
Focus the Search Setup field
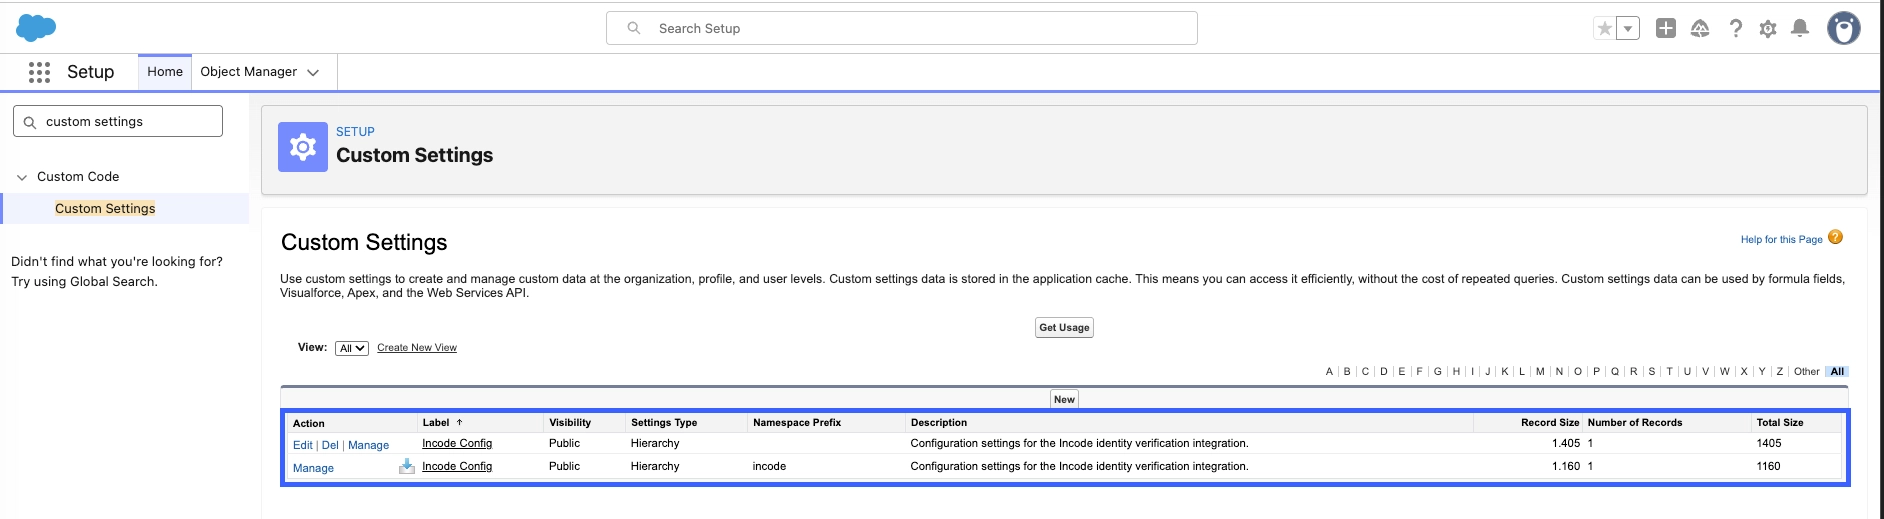point(902,28)
